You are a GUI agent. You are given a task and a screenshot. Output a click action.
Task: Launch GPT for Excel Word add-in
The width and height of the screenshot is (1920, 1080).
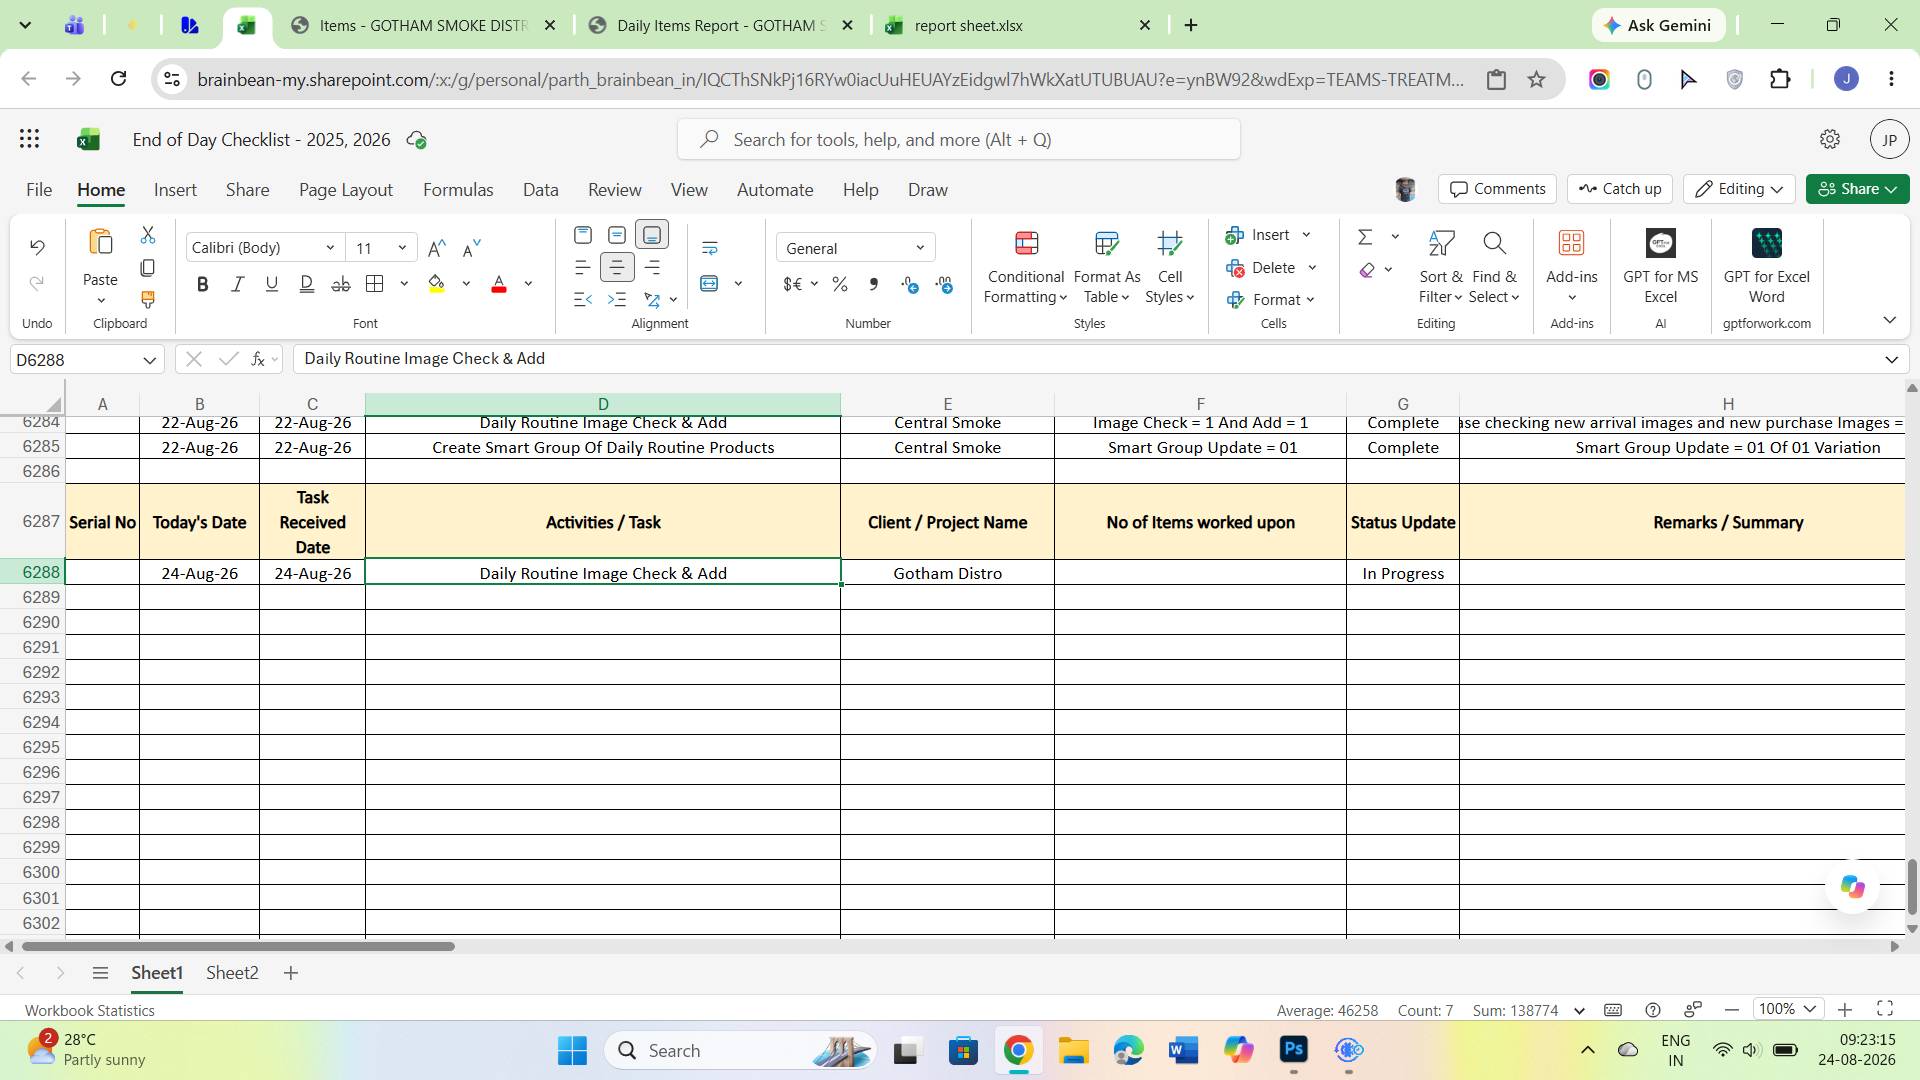click(1766, 266)
